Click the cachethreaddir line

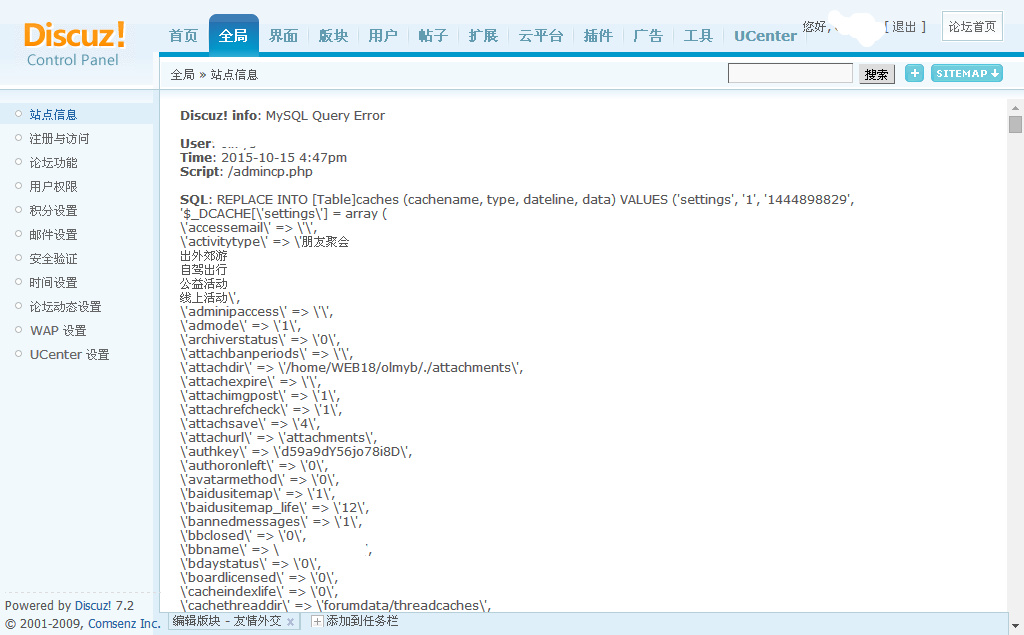pyautogui.click(x=336, y=606)
